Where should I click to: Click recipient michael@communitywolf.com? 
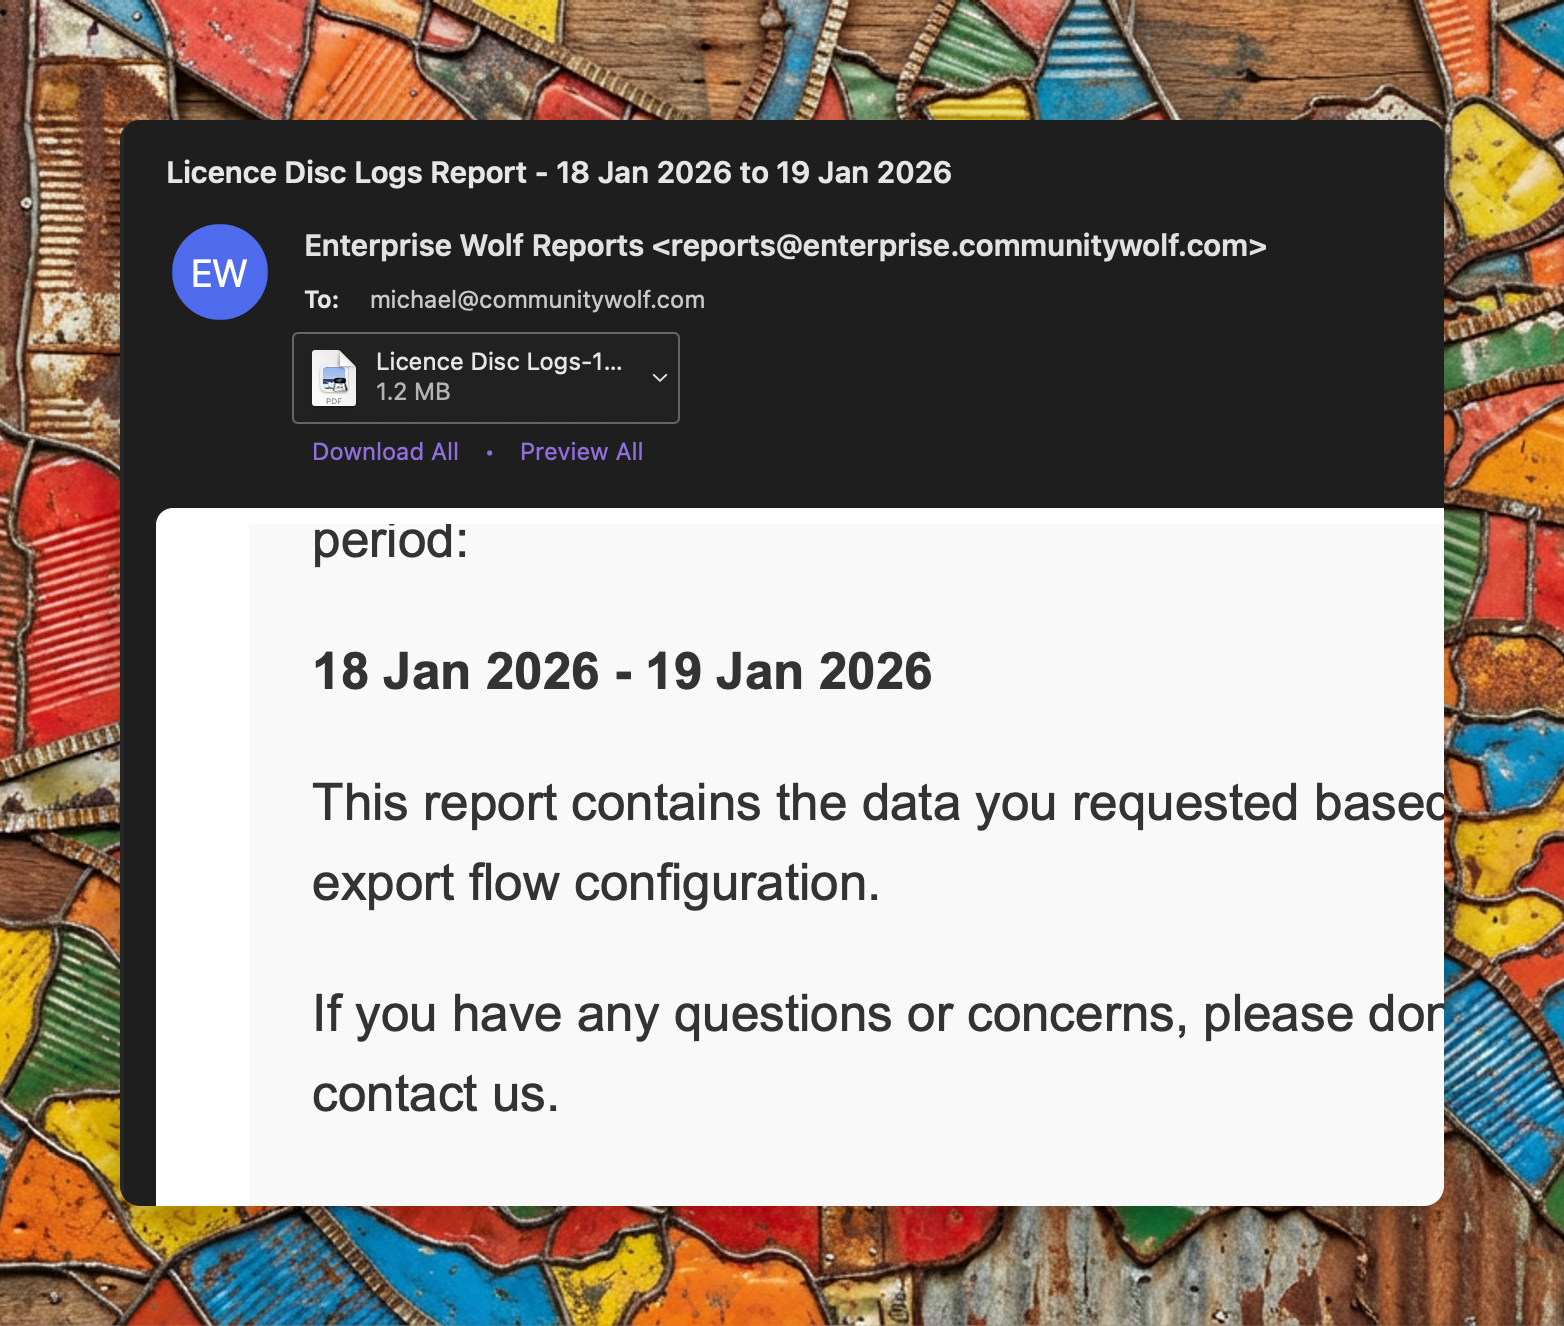[537, 300]
